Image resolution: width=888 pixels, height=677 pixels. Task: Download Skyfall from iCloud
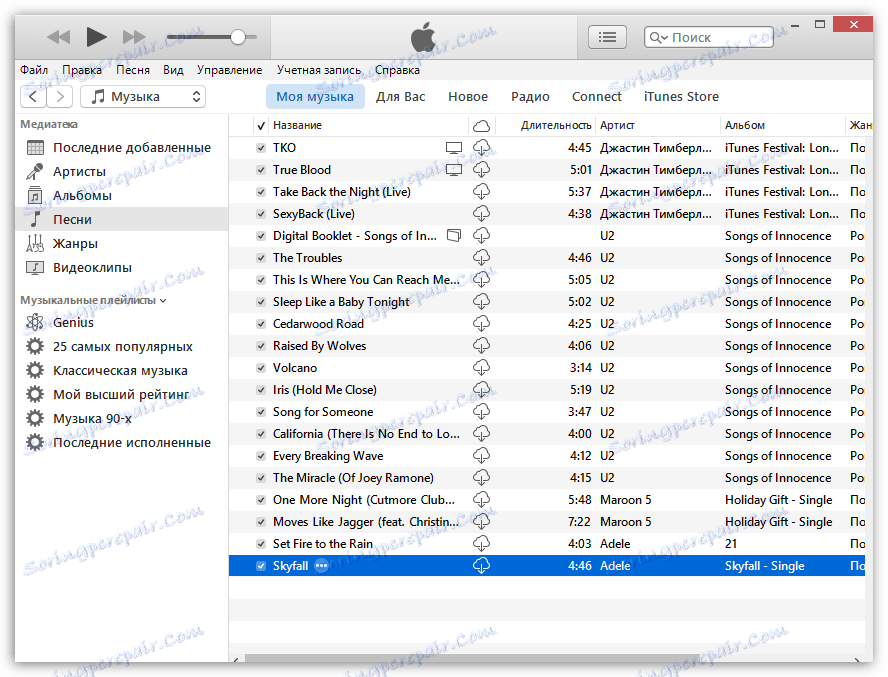[481, 566]
